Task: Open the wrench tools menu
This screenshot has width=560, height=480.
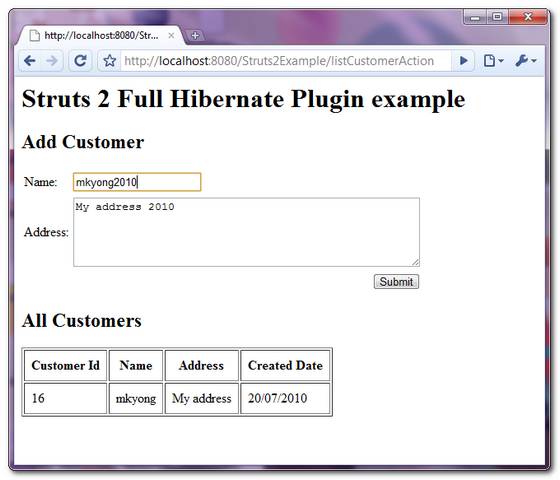Action: tap(525, 61)
